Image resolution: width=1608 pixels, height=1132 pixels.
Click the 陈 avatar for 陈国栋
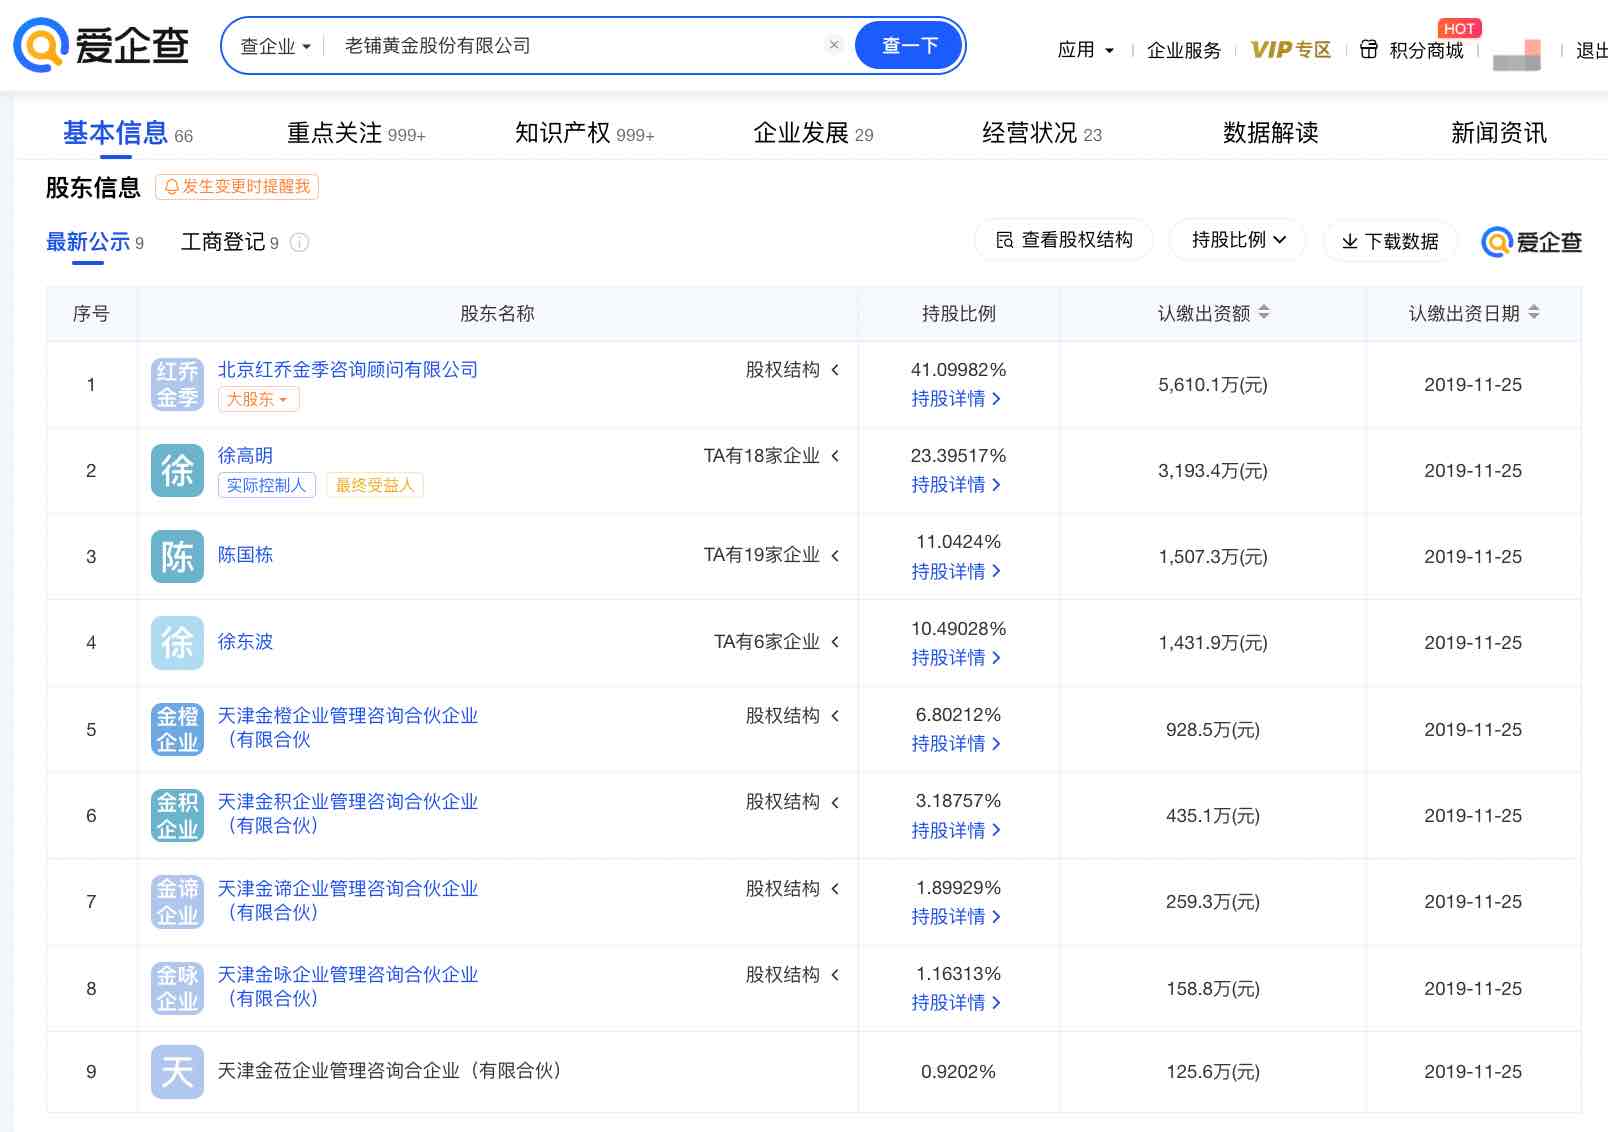177,556
